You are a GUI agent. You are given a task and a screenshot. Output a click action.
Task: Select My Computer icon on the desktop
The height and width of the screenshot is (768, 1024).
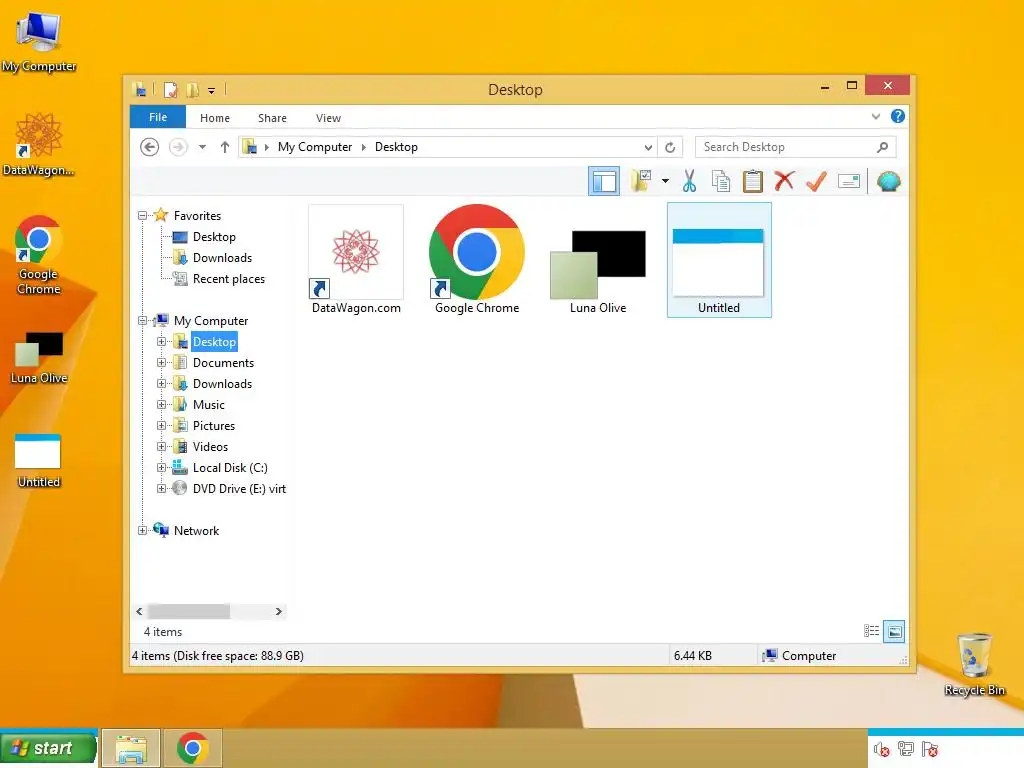pyautogui.click(x=39, y=41)
